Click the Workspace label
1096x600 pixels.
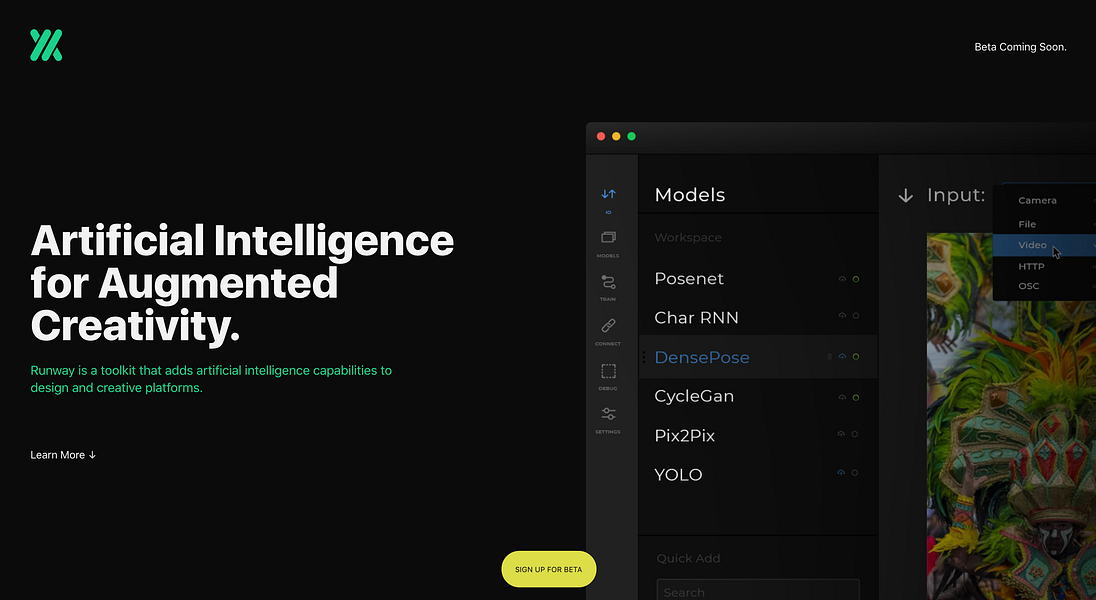tap(688, 238)
